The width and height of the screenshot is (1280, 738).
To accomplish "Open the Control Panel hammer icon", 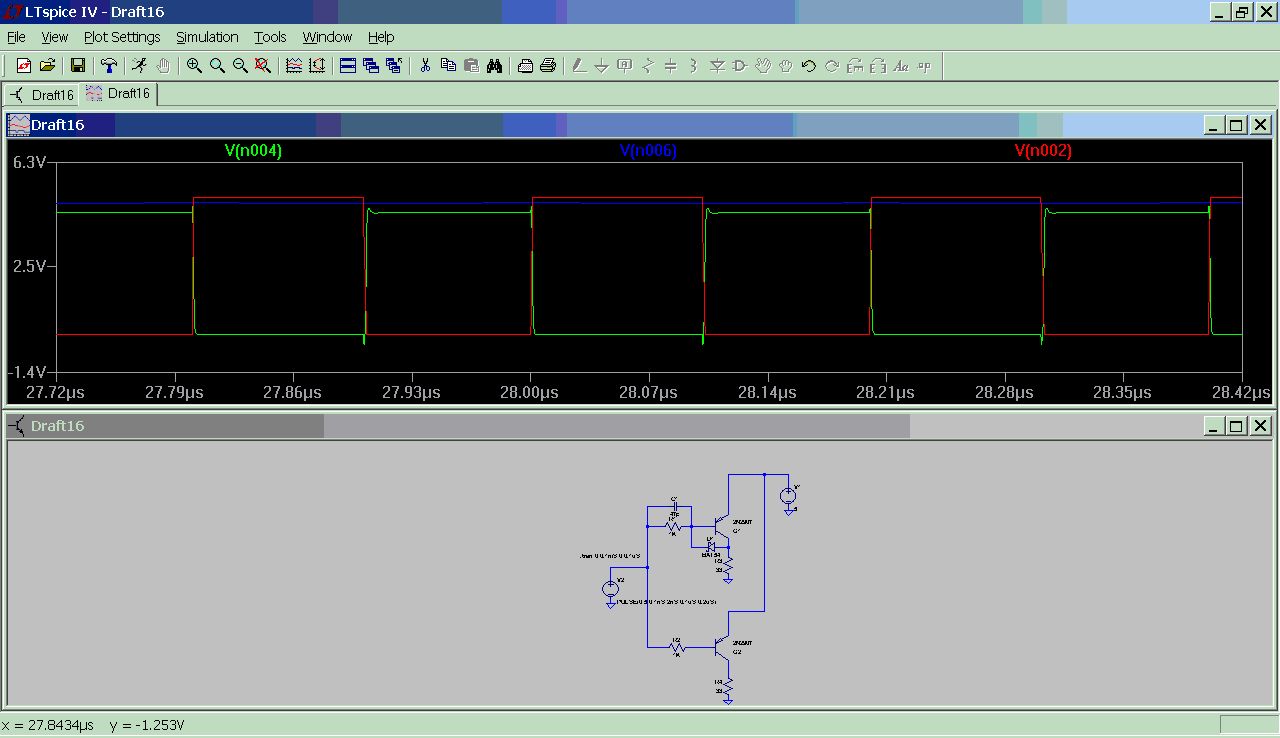I will (109, 66).
